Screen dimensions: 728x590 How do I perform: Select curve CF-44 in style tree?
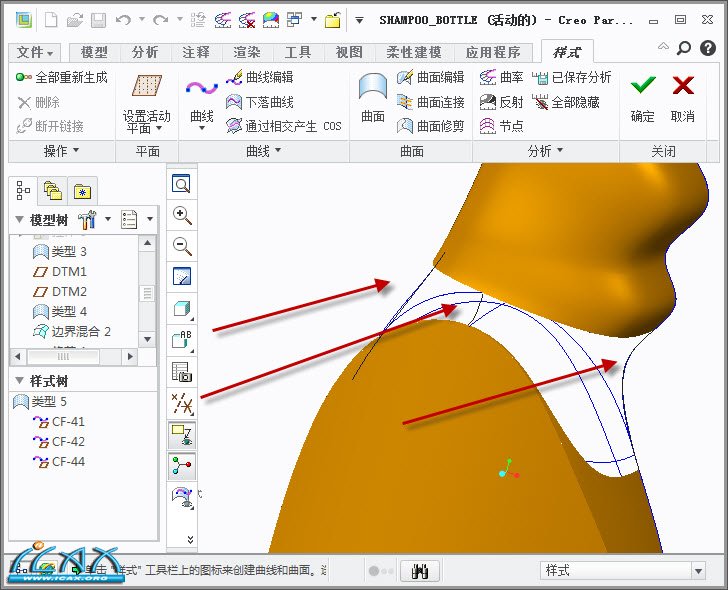[x=59, y=461]
